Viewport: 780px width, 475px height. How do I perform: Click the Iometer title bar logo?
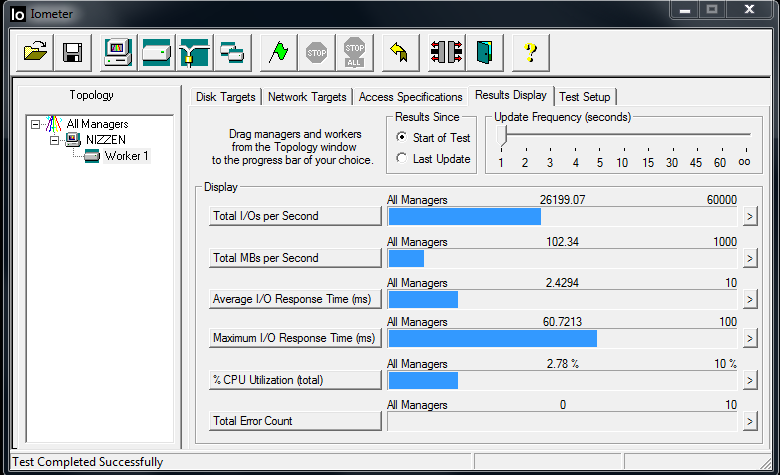point(17,14)
